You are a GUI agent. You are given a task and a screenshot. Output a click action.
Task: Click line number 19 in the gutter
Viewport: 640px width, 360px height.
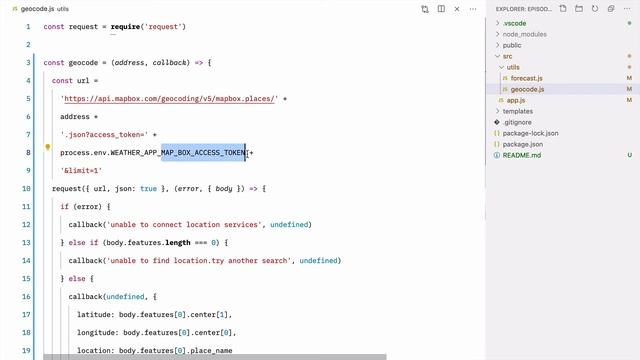click(26, 350)
